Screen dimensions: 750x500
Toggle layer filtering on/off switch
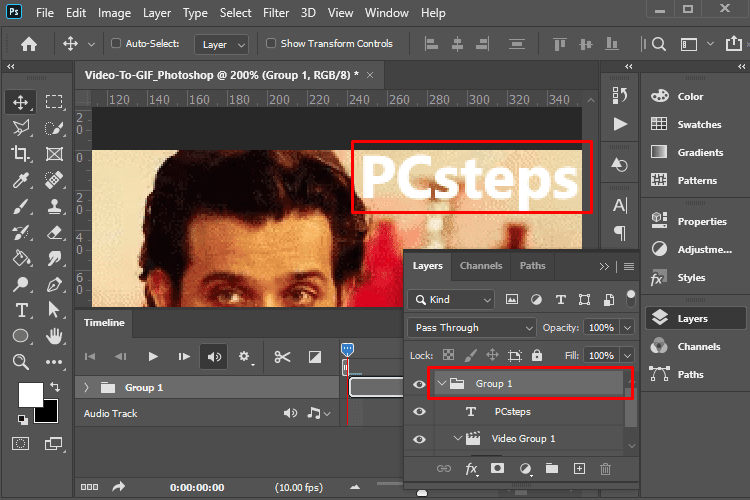[631, 299]
